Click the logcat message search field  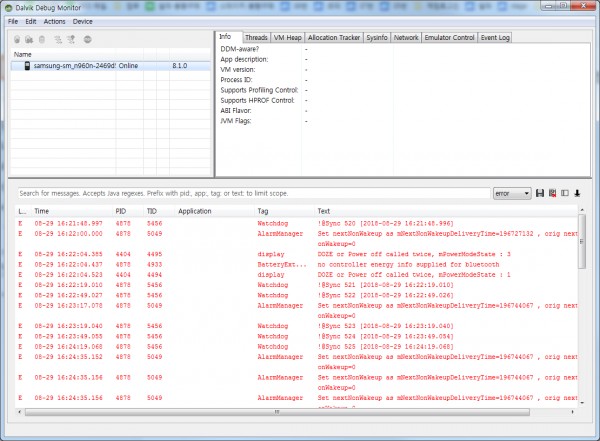[254, 193]
